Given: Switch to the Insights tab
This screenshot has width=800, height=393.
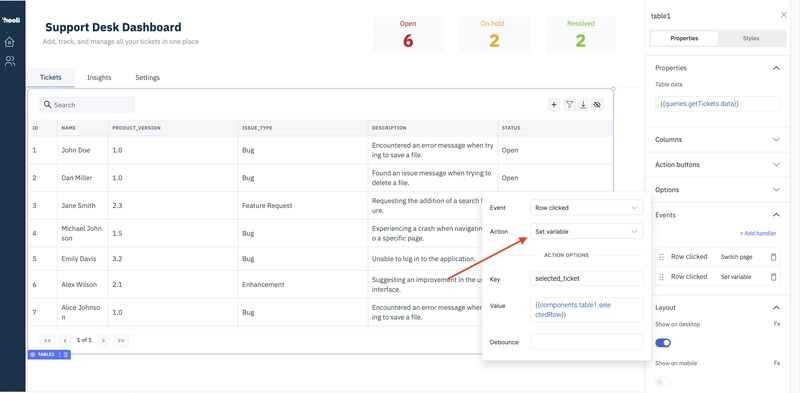Looking at the screenshot, I should (x=99, y=78).
